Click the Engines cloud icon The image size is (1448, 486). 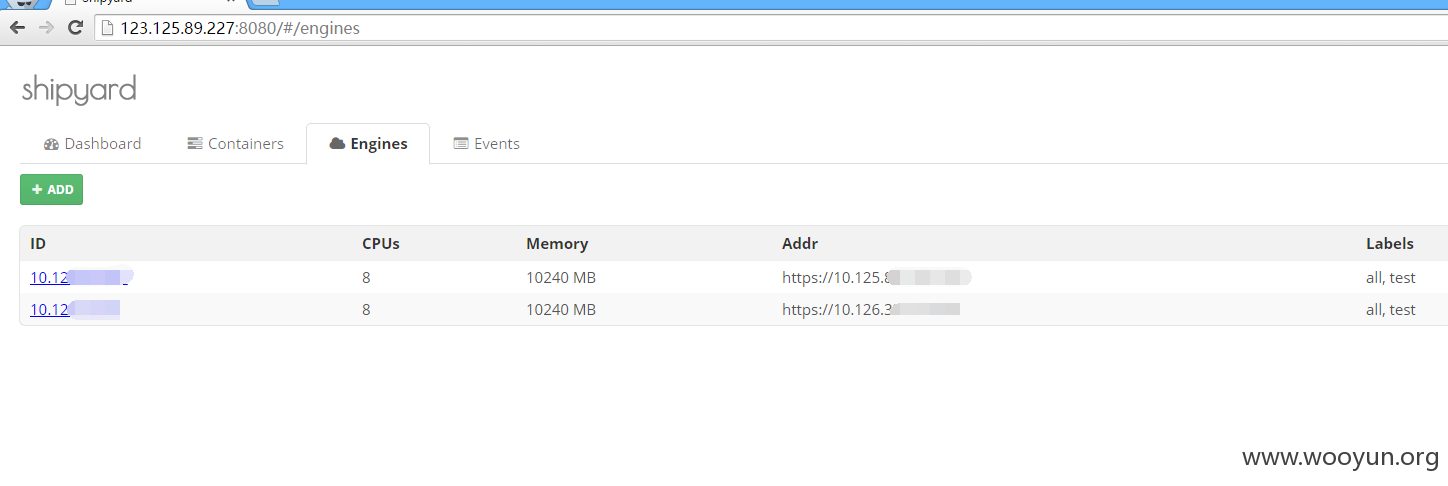click(337, 144)
